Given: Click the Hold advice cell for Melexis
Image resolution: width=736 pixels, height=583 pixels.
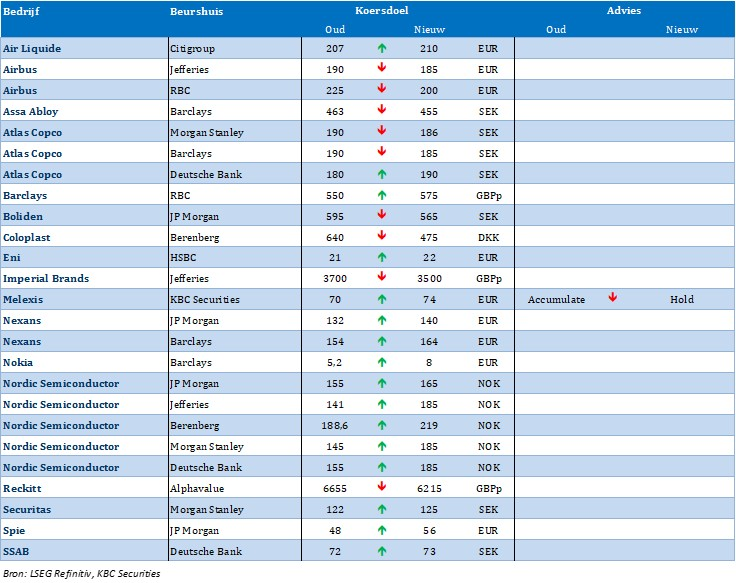Looking at the screenshot, I should (x=682, y=300).
